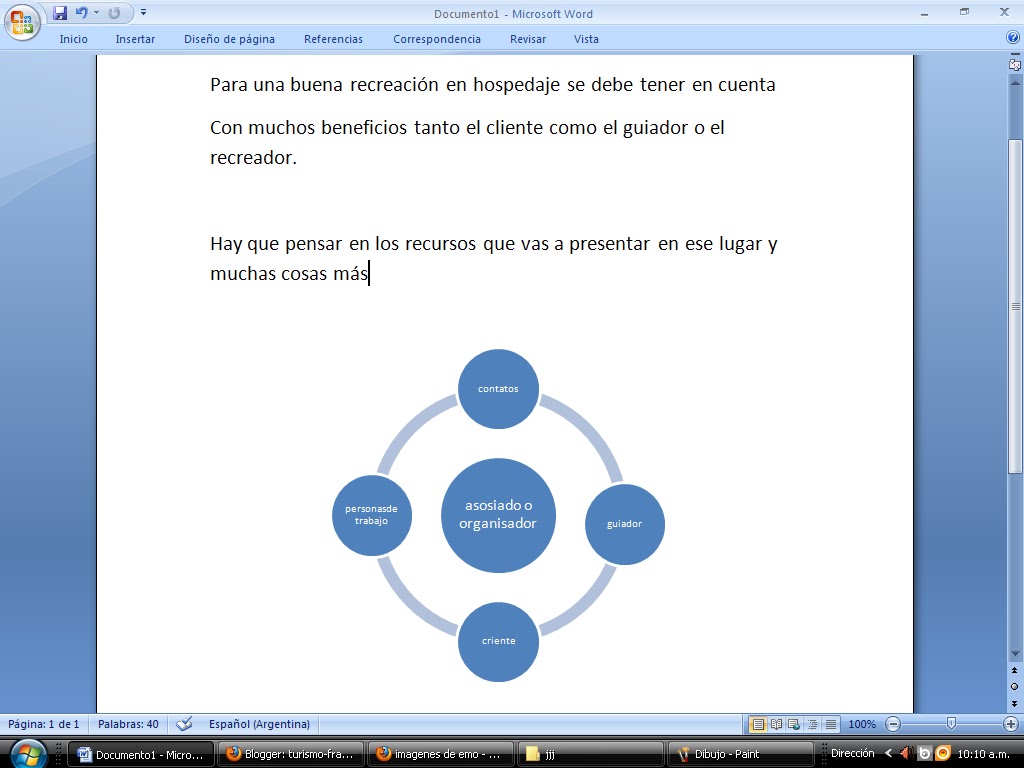Open the Insertar ribbon tab
Viewport: 1024px width, 768px height.
[x=135, y=39]
